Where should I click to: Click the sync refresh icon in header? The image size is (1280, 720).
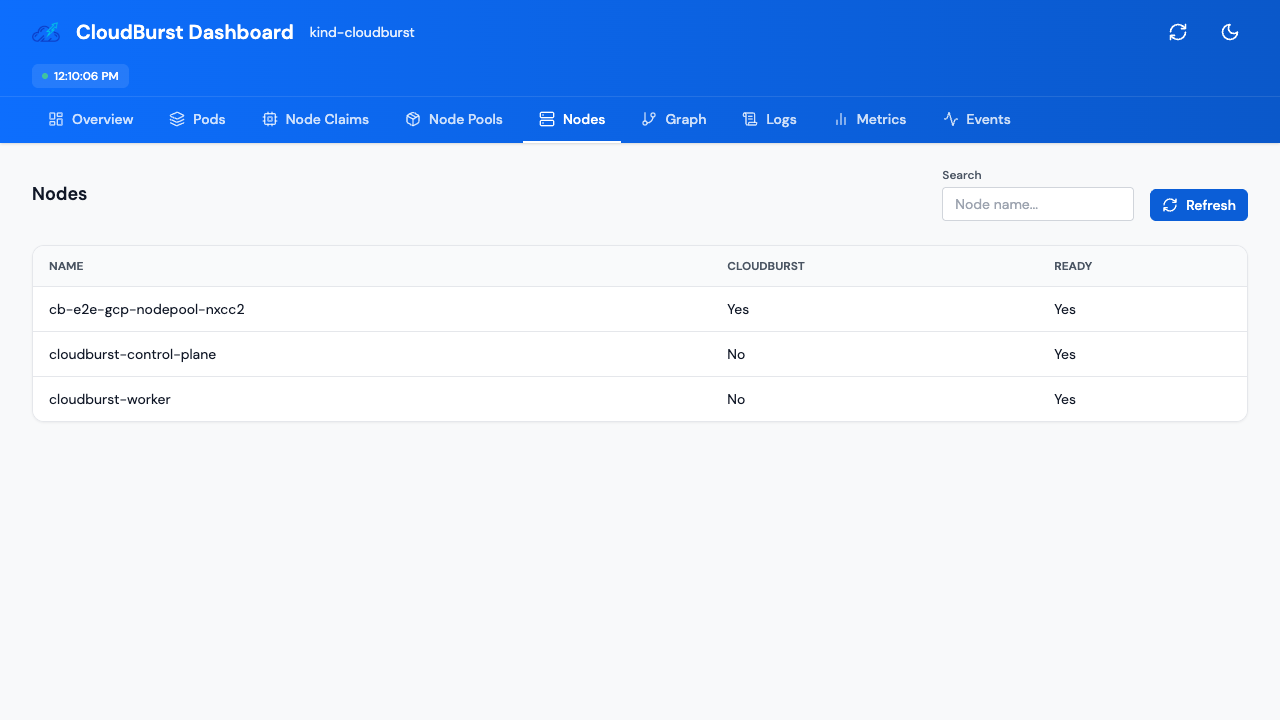coord(1178,32)
